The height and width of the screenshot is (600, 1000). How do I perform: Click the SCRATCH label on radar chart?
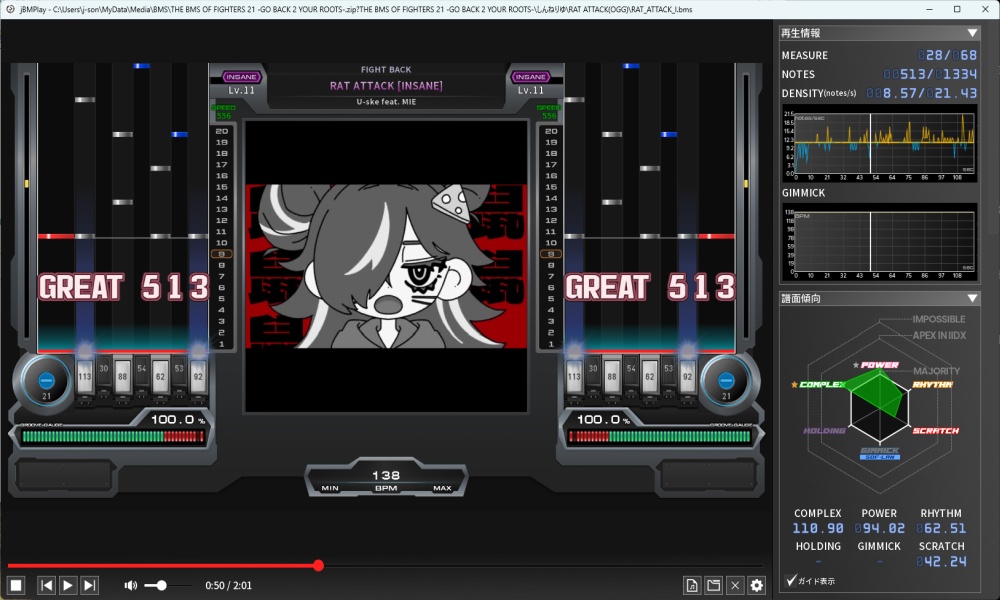(936, 431)
